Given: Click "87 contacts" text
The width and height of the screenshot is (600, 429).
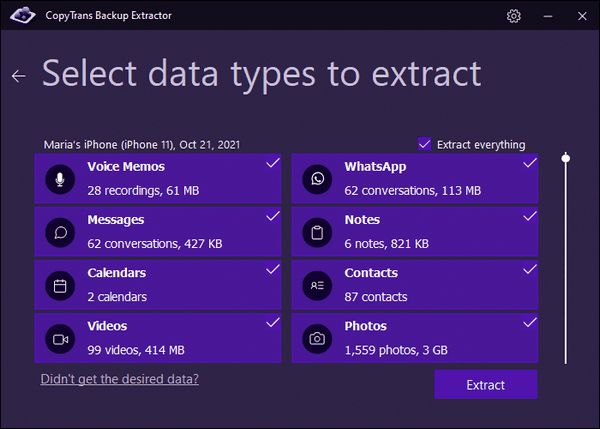Looking at the screenshot, I should click(x=376, y=297).
